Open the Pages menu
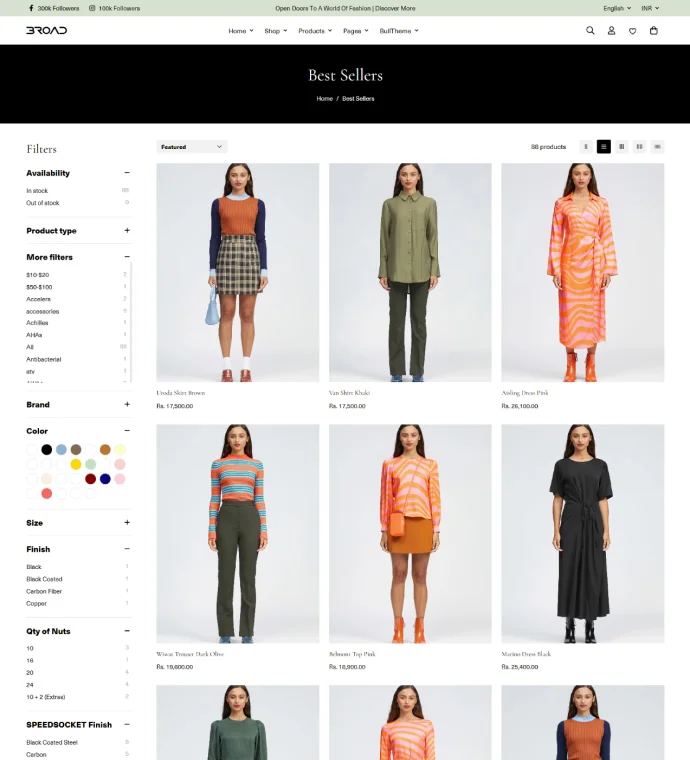 point(356,31)
